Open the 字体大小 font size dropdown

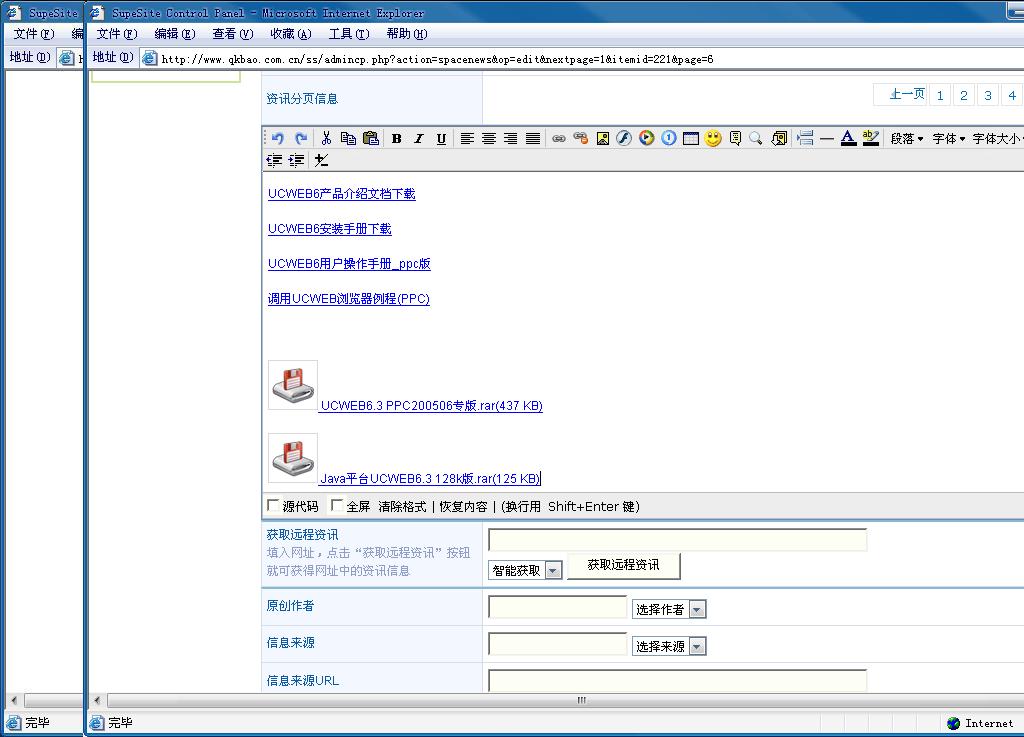point(997,138)
